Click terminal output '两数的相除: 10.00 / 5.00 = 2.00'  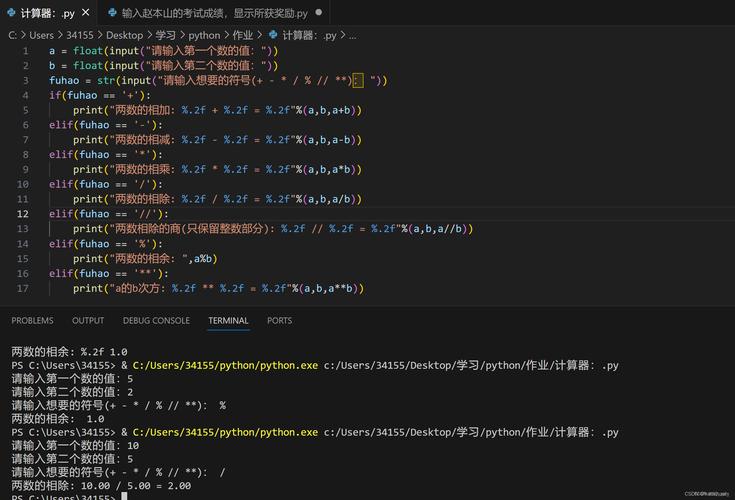[x=101, y=485]
